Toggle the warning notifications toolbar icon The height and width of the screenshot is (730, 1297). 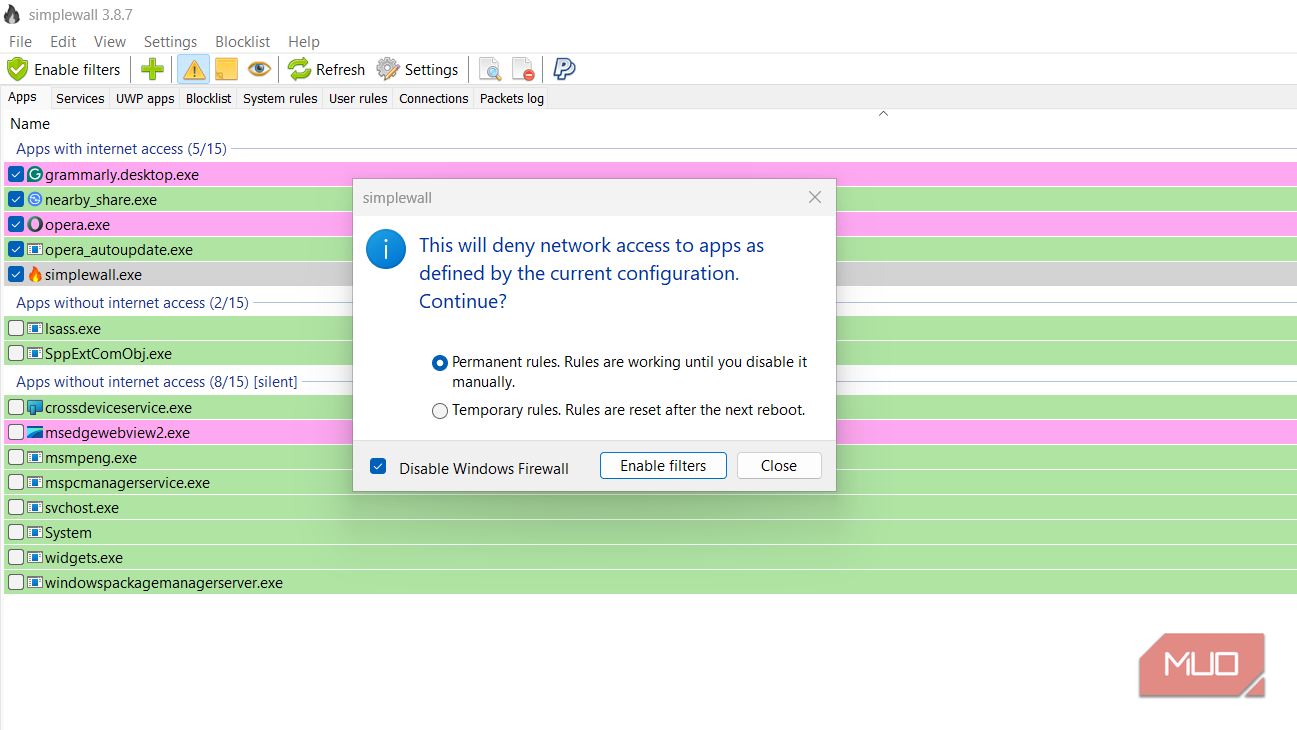tap(194, 69)
